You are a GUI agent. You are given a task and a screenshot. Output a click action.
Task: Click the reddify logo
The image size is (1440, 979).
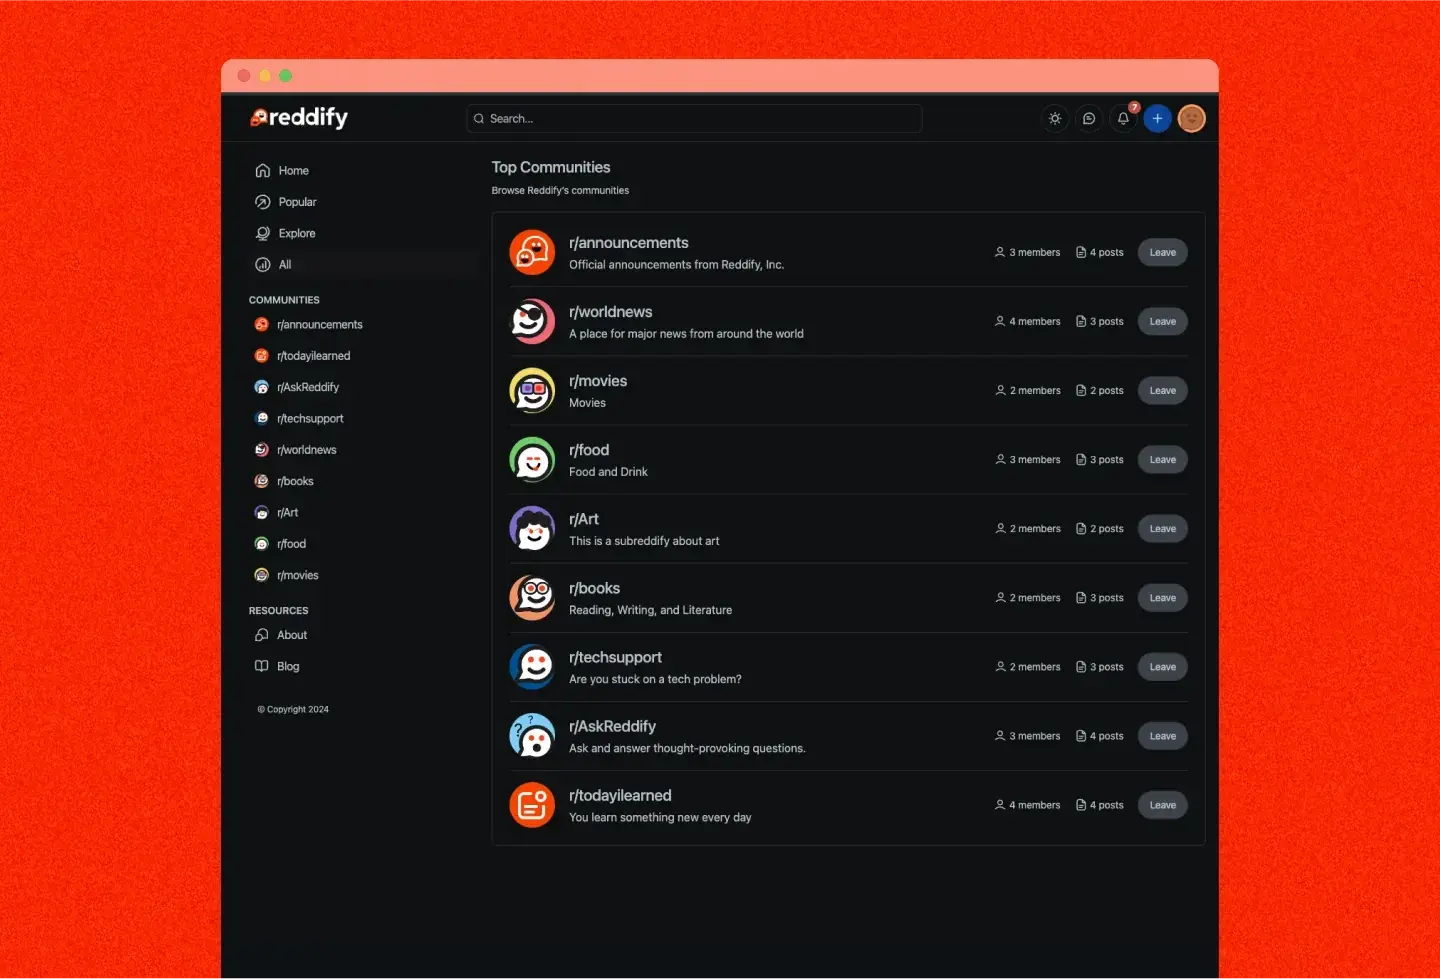299,118
